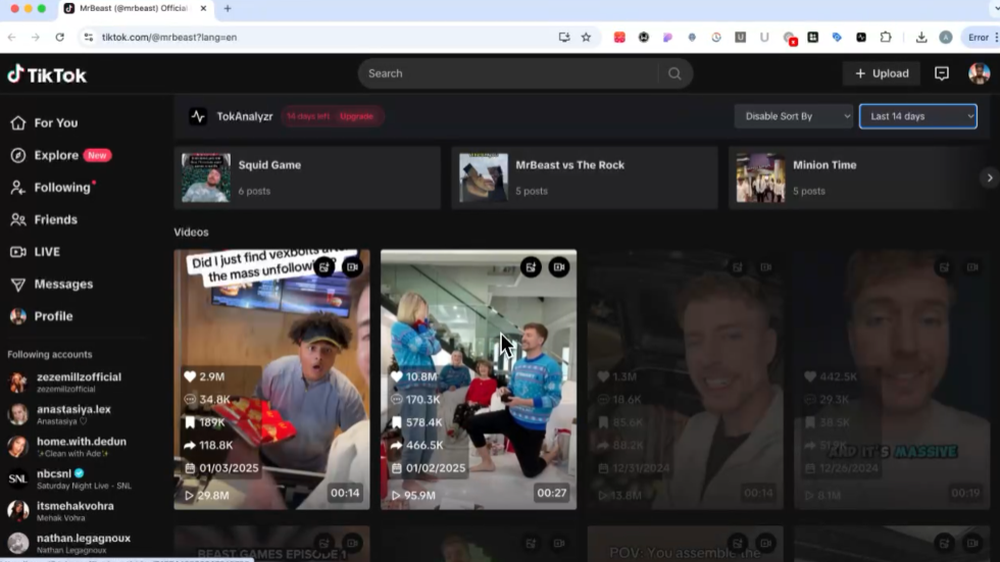Screen dimensions: 1000x562
Task: Click the address bar URL
Action: pyautogui.click(x=169, y=38)
